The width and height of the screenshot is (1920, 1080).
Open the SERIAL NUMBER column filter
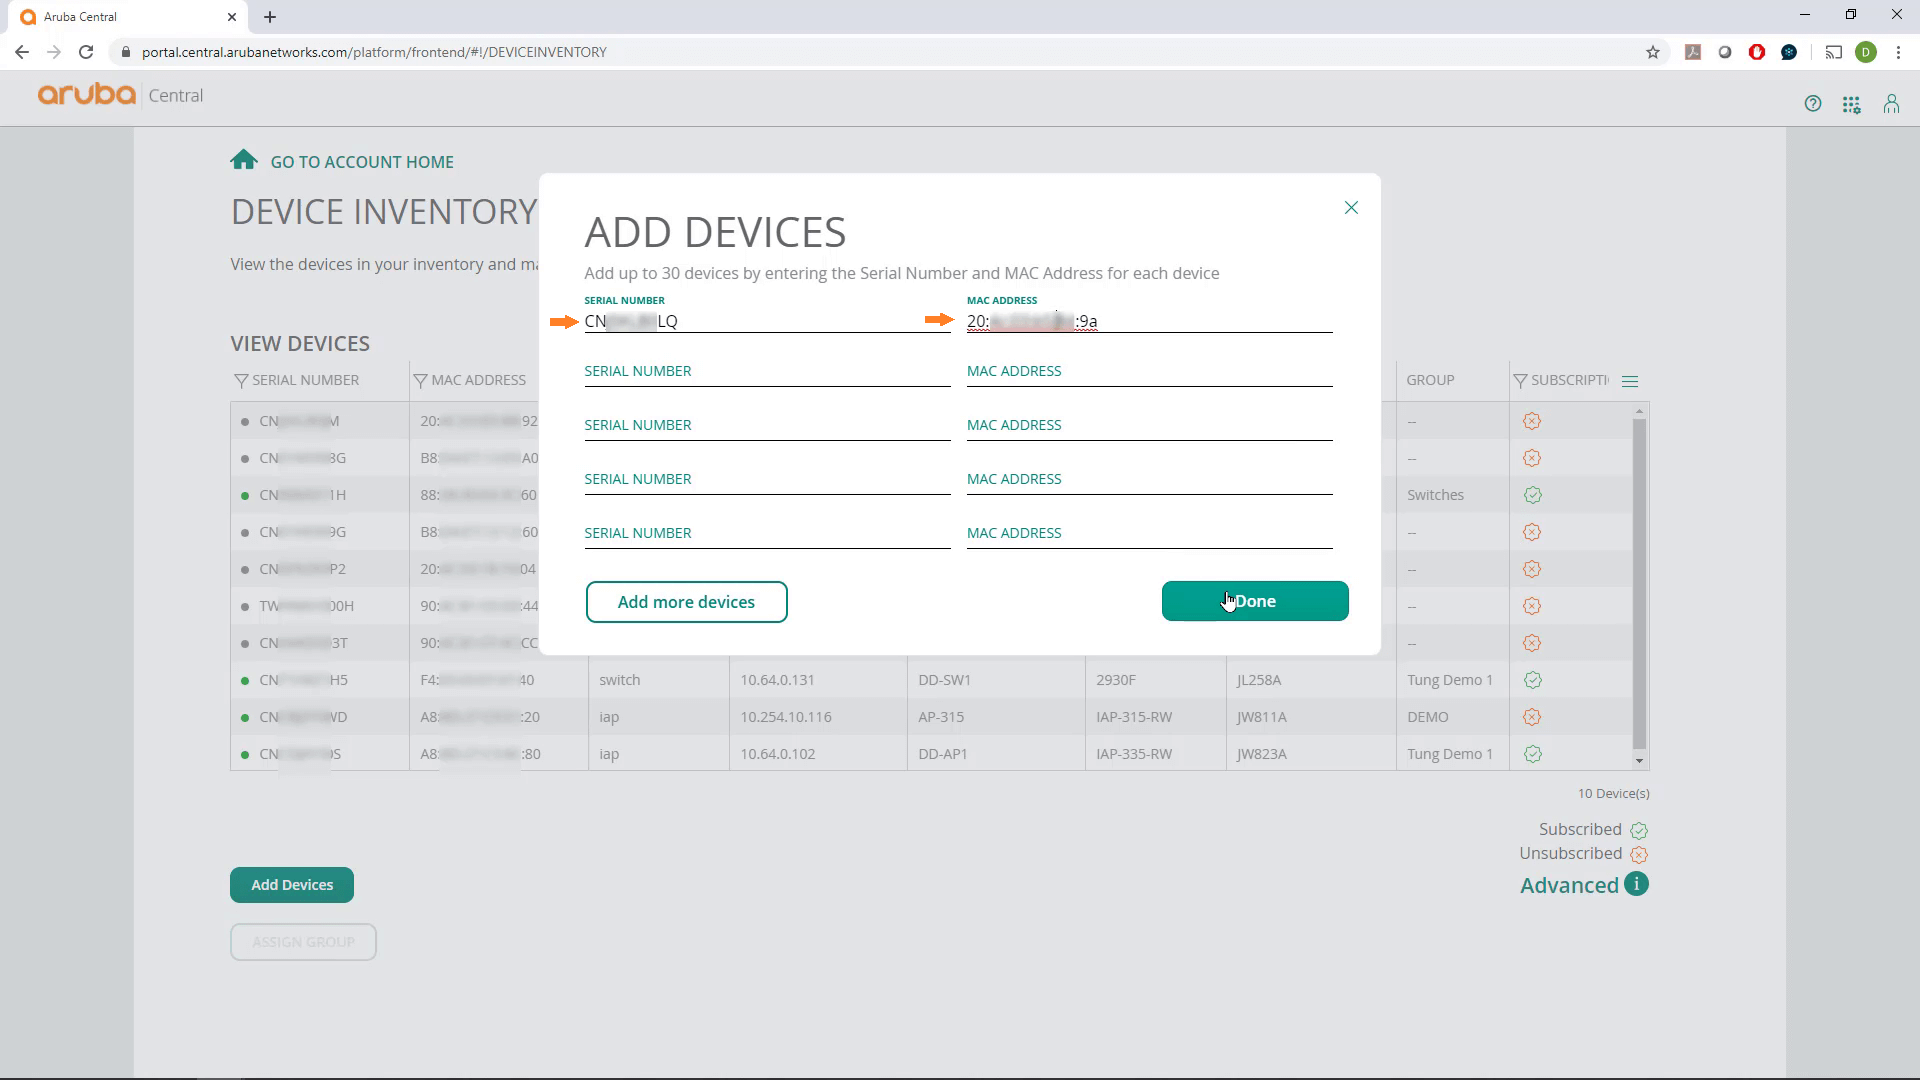(240, 380)
